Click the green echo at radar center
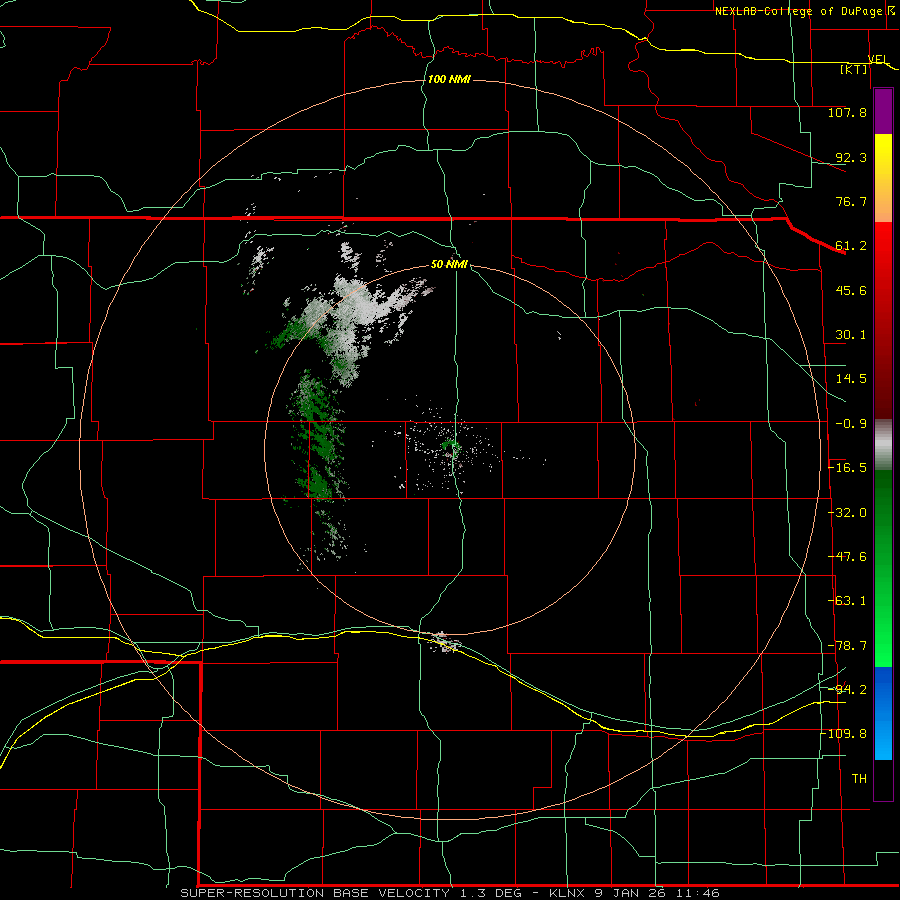This screenshot has height=900, width=900. 451,445
